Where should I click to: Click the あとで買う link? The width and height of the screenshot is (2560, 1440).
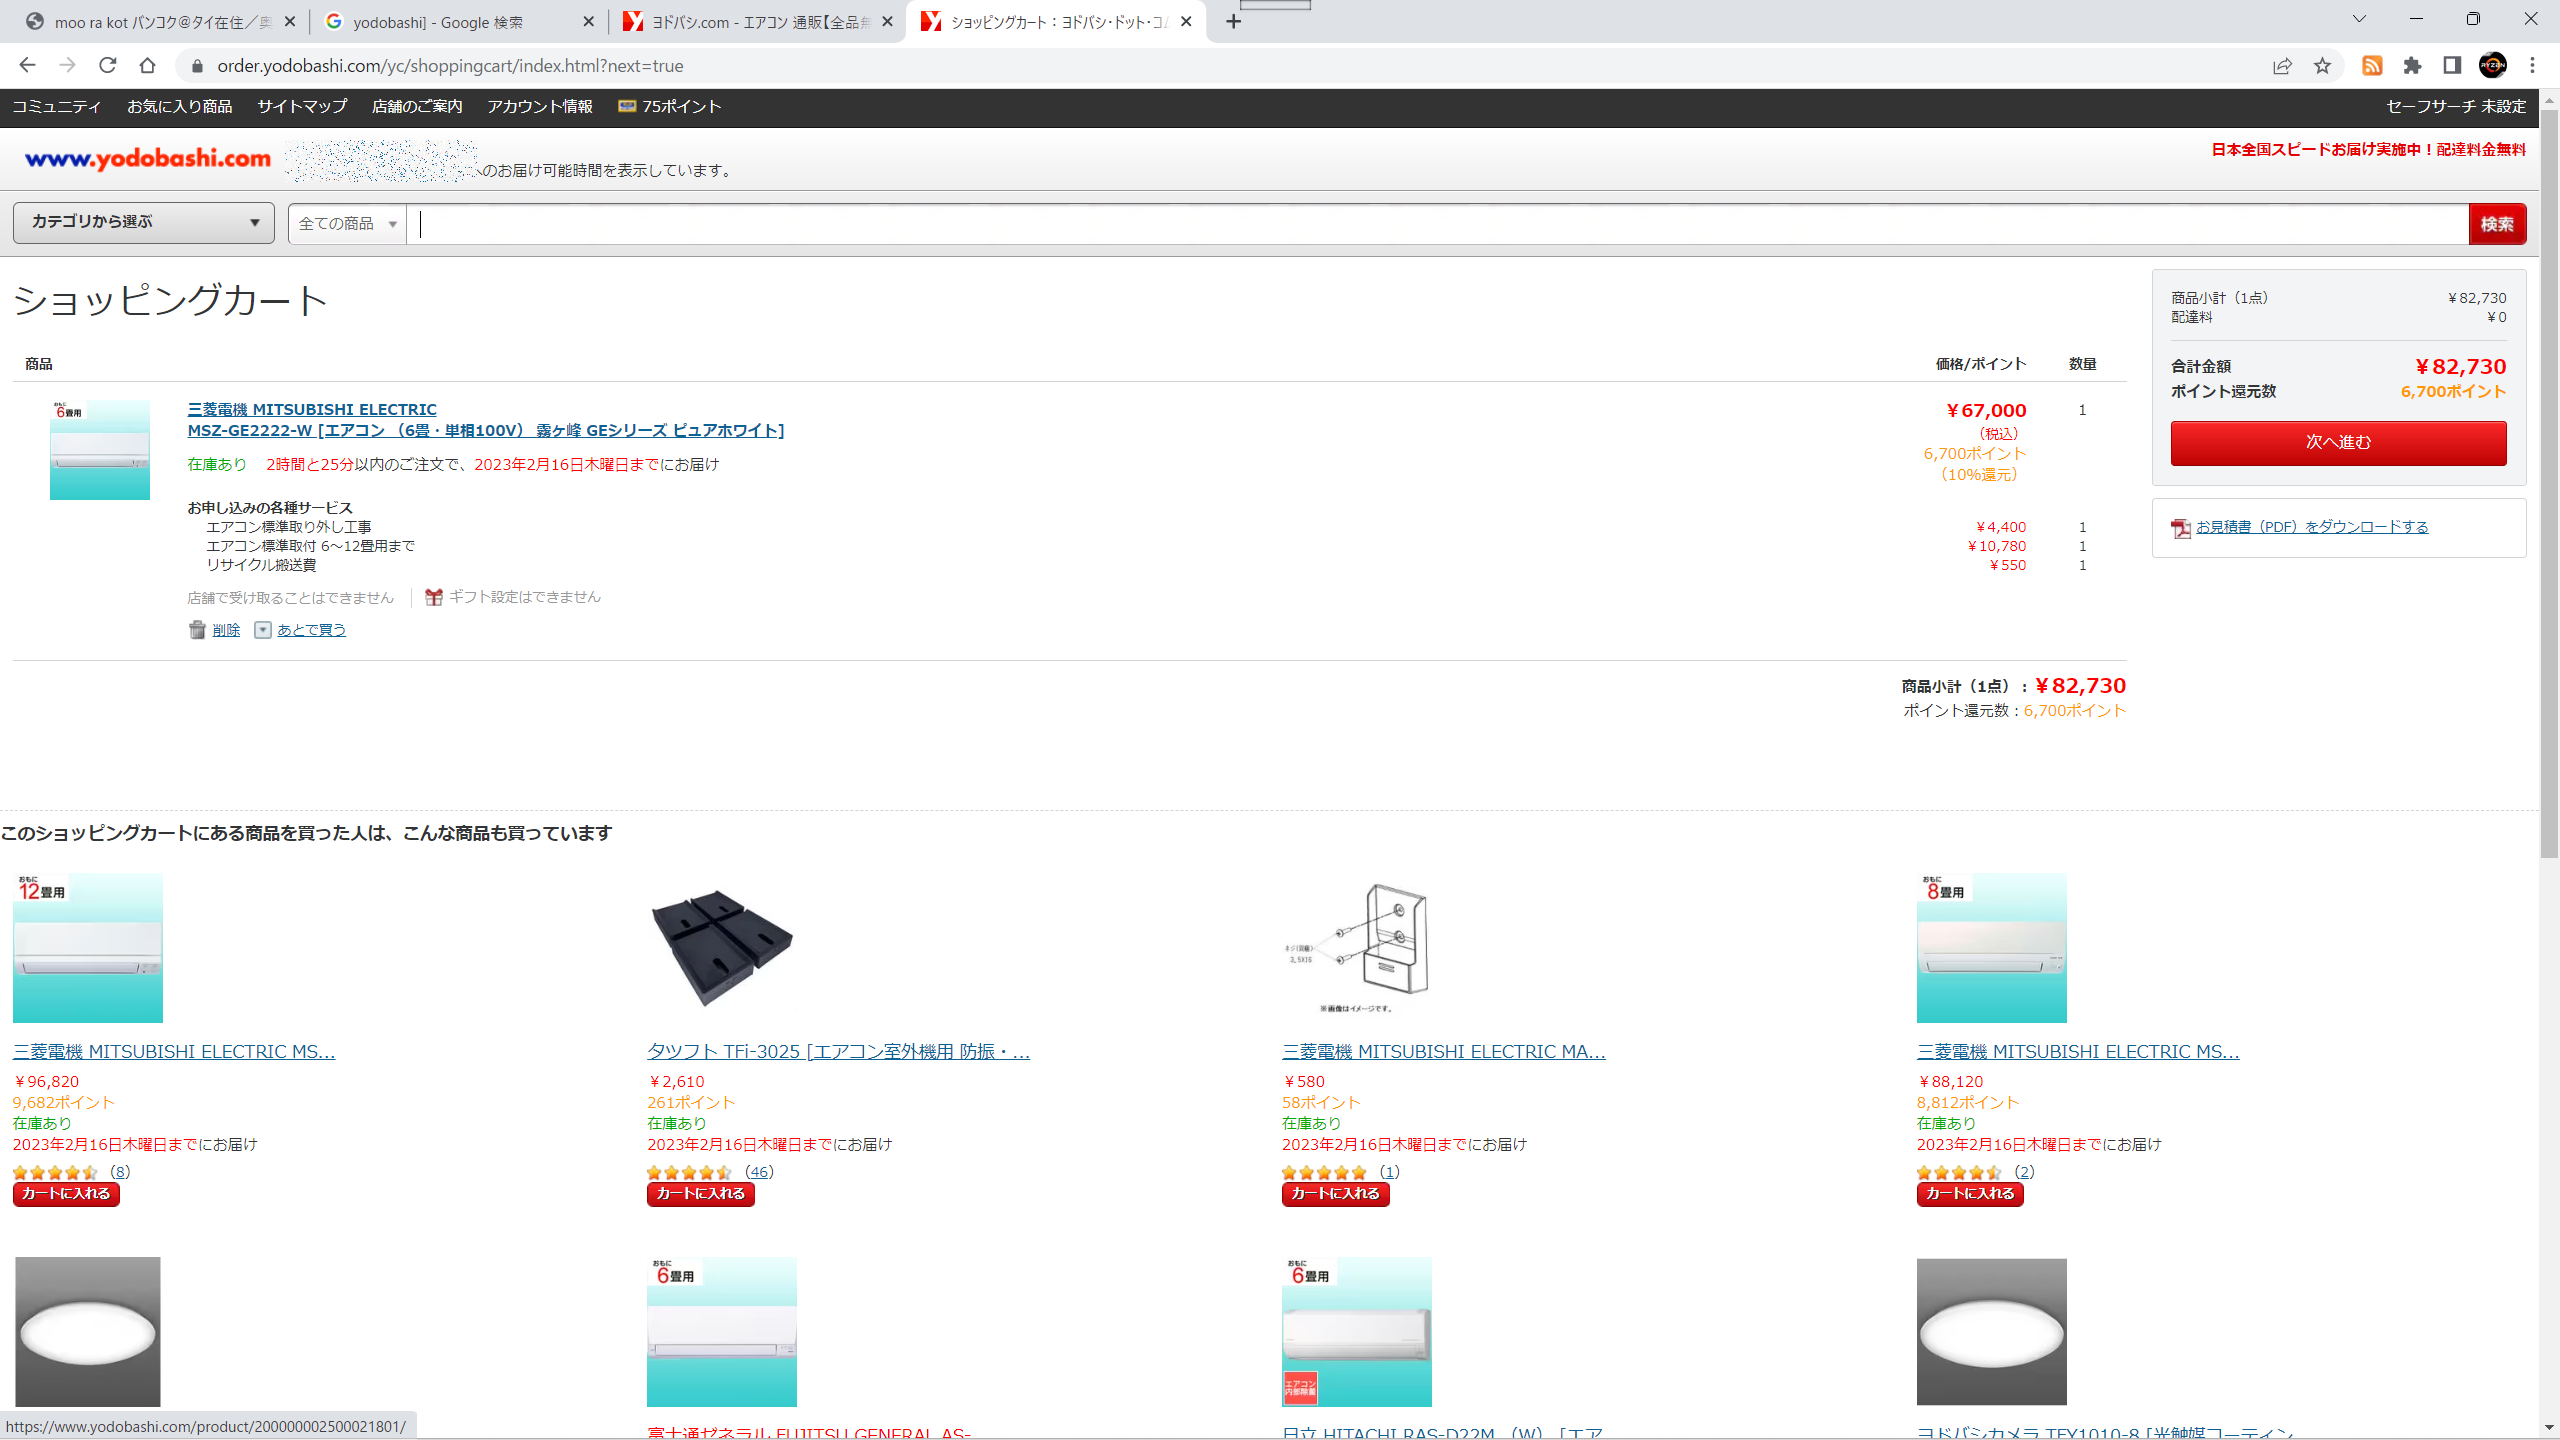tap(311, 630)
